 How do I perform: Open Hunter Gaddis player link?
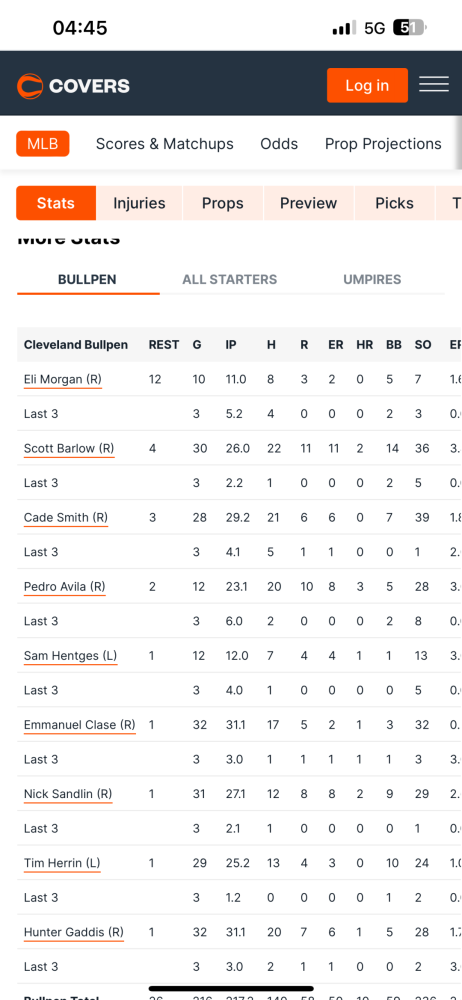(x=73, y=932)
